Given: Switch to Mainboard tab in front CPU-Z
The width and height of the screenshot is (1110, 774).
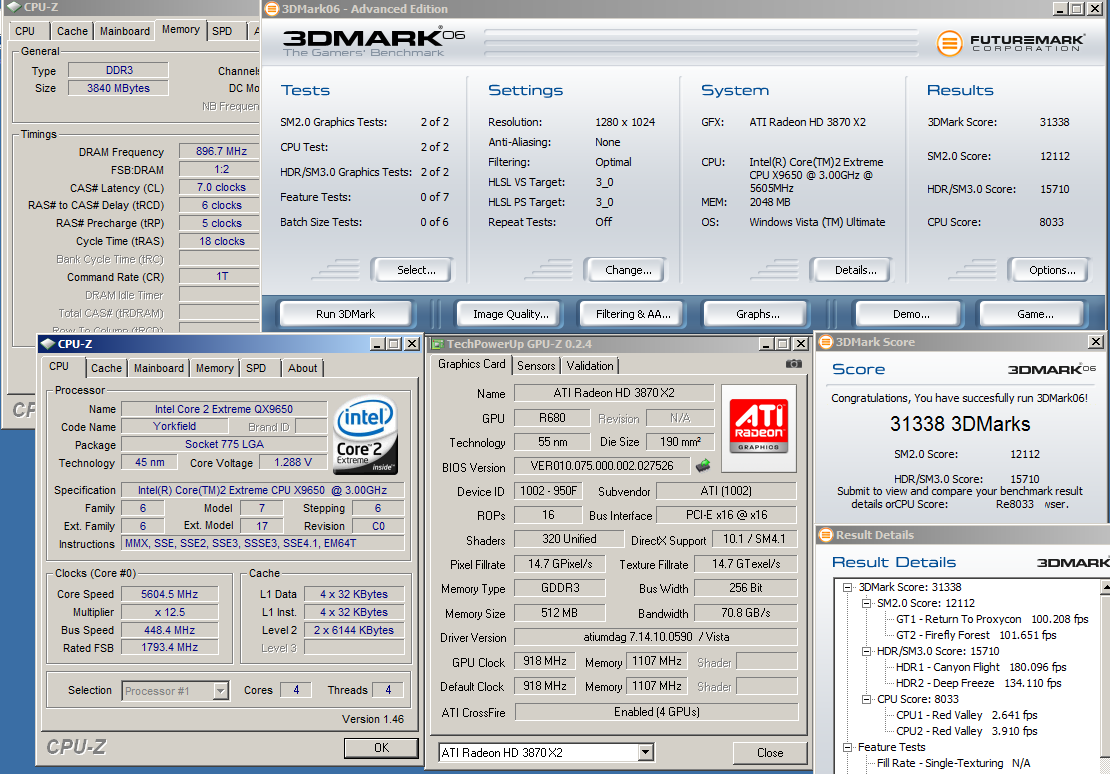Looking at the screenshot, I should 159,368.
